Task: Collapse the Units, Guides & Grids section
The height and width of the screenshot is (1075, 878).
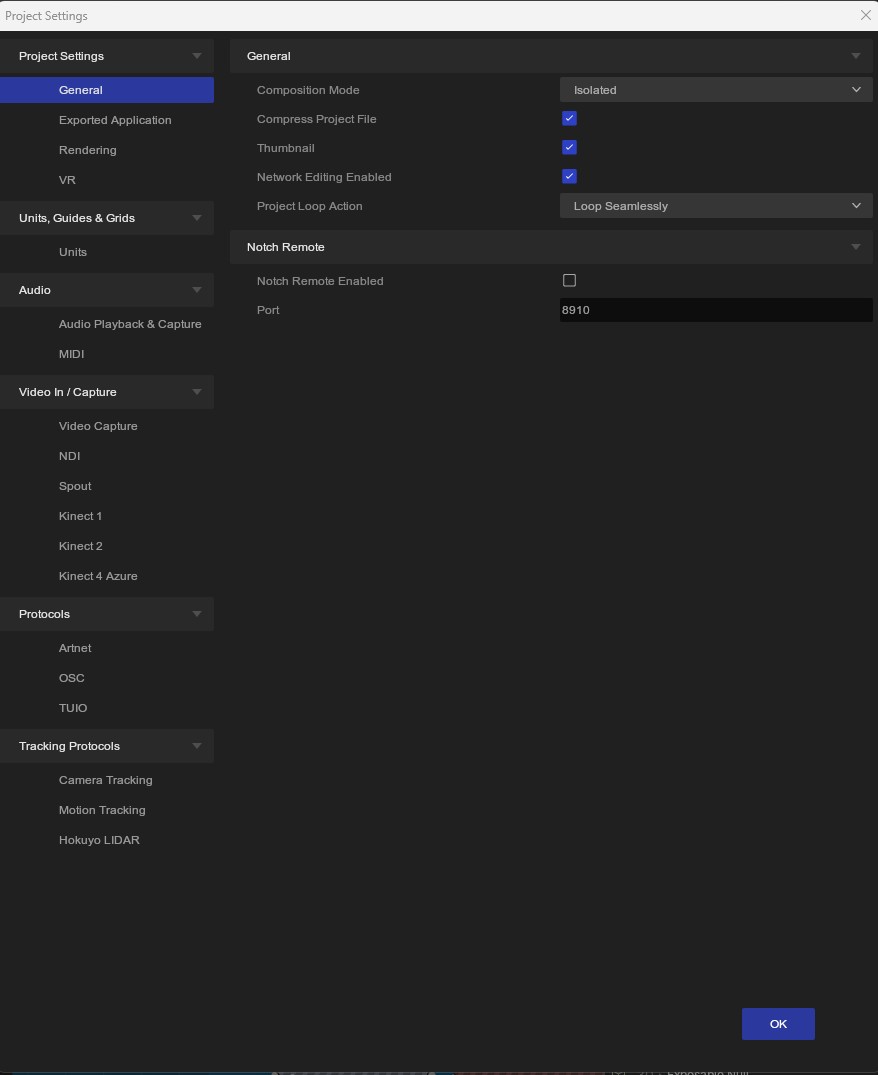Action: click(197, 218)
